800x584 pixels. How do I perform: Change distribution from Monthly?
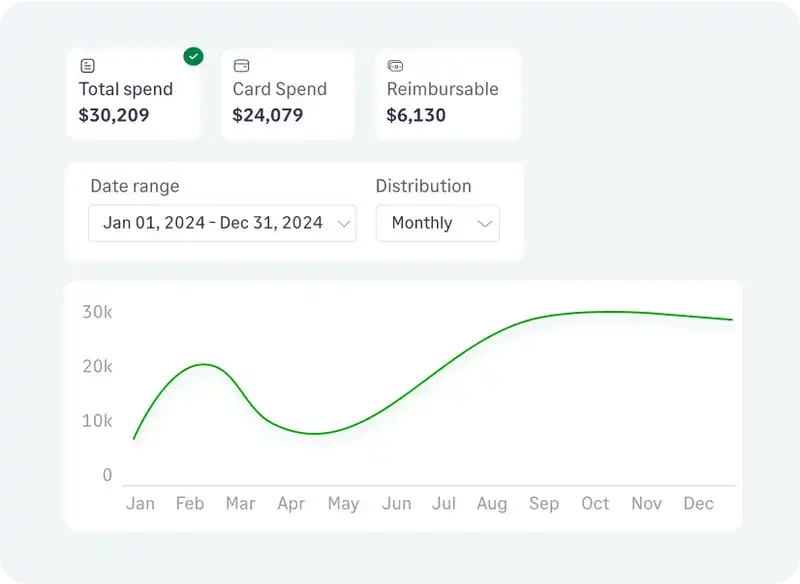[x=437, y=223]
